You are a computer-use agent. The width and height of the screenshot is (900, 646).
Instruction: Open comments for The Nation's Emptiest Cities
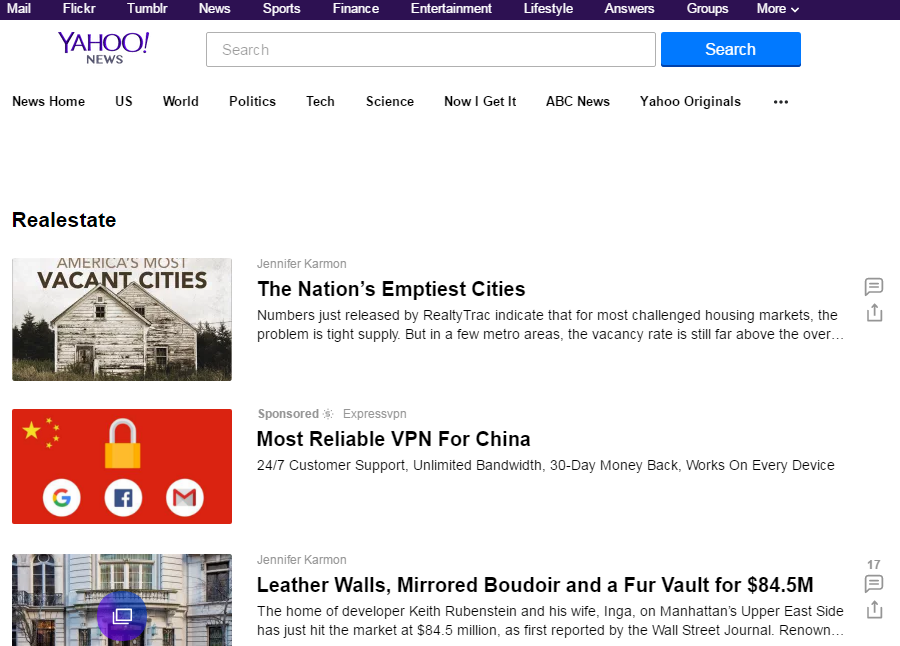point(873,287)
